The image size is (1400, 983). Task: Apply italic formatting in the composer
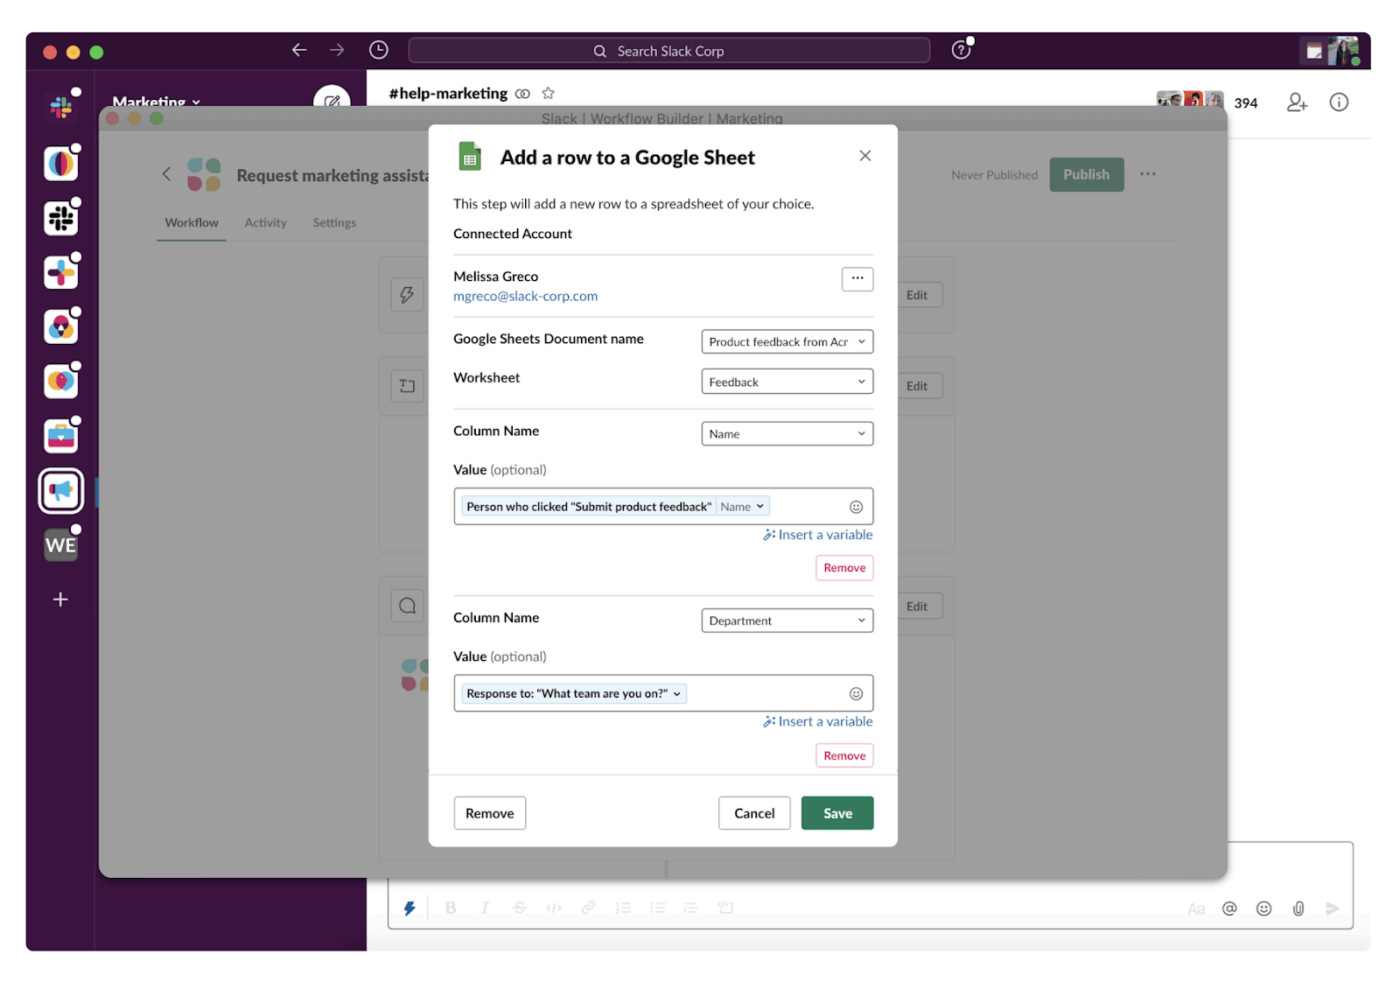[x=484, y=907]
